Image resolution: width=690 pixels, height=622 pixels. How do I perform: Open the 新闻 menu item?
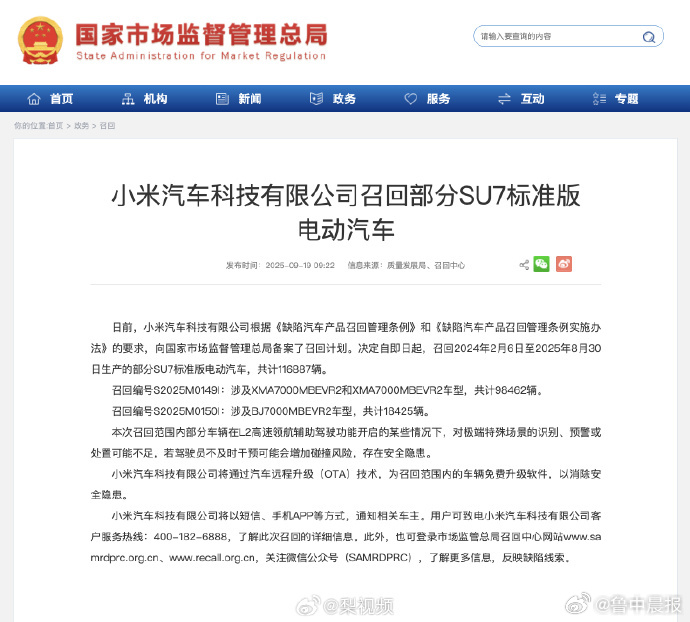[250, 99]
